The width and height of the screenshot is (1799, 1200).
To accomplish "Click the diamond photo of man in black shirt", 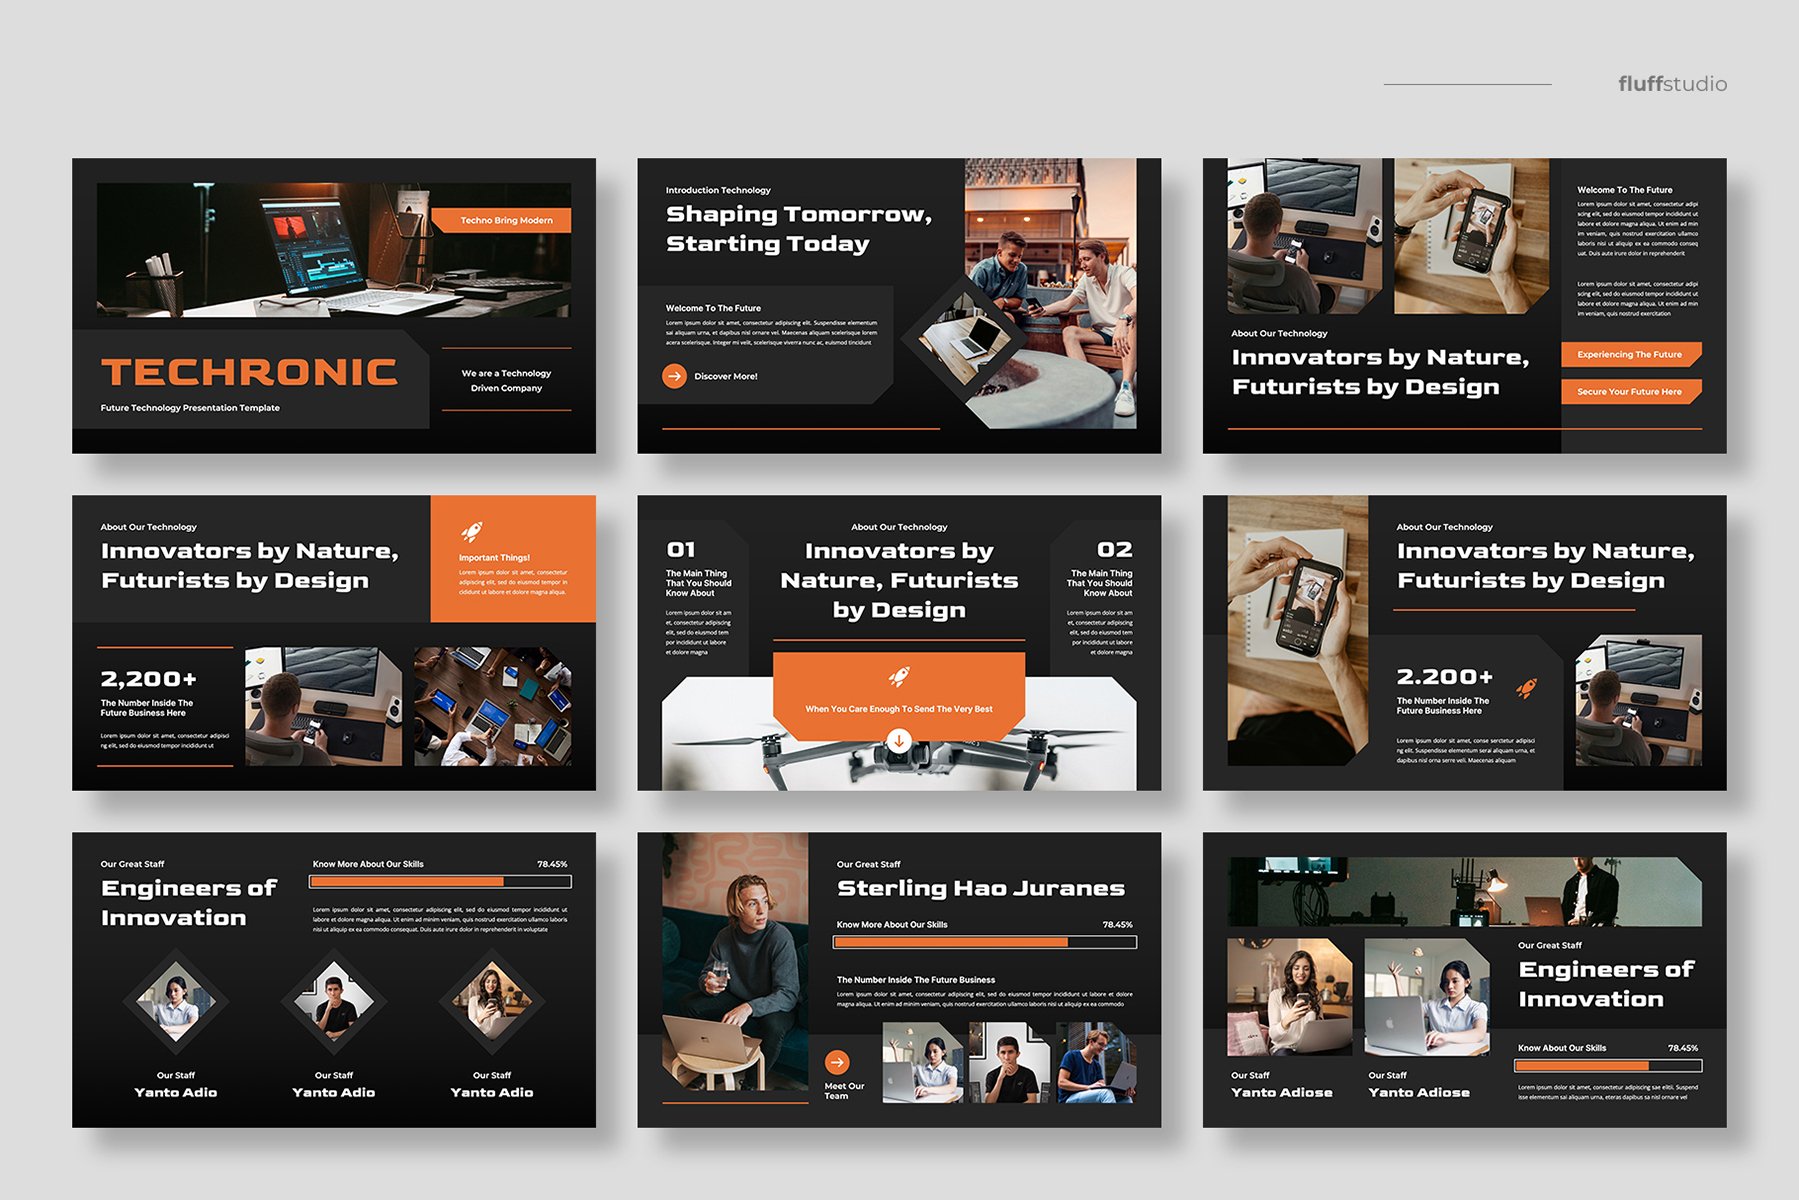I will [334, 1001].
